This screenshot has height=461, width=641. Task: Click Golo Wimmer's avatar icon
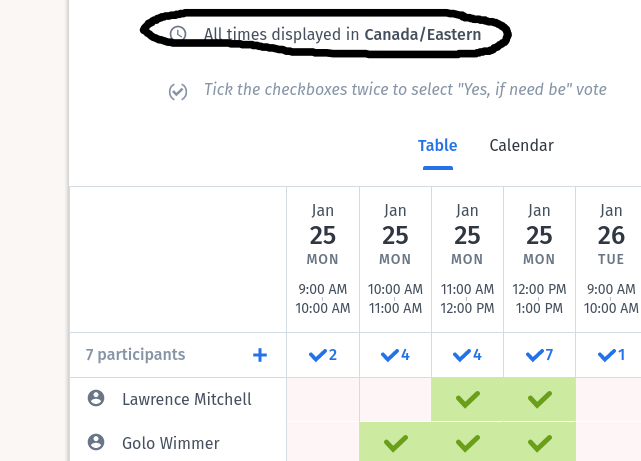[x=96, y=442]
